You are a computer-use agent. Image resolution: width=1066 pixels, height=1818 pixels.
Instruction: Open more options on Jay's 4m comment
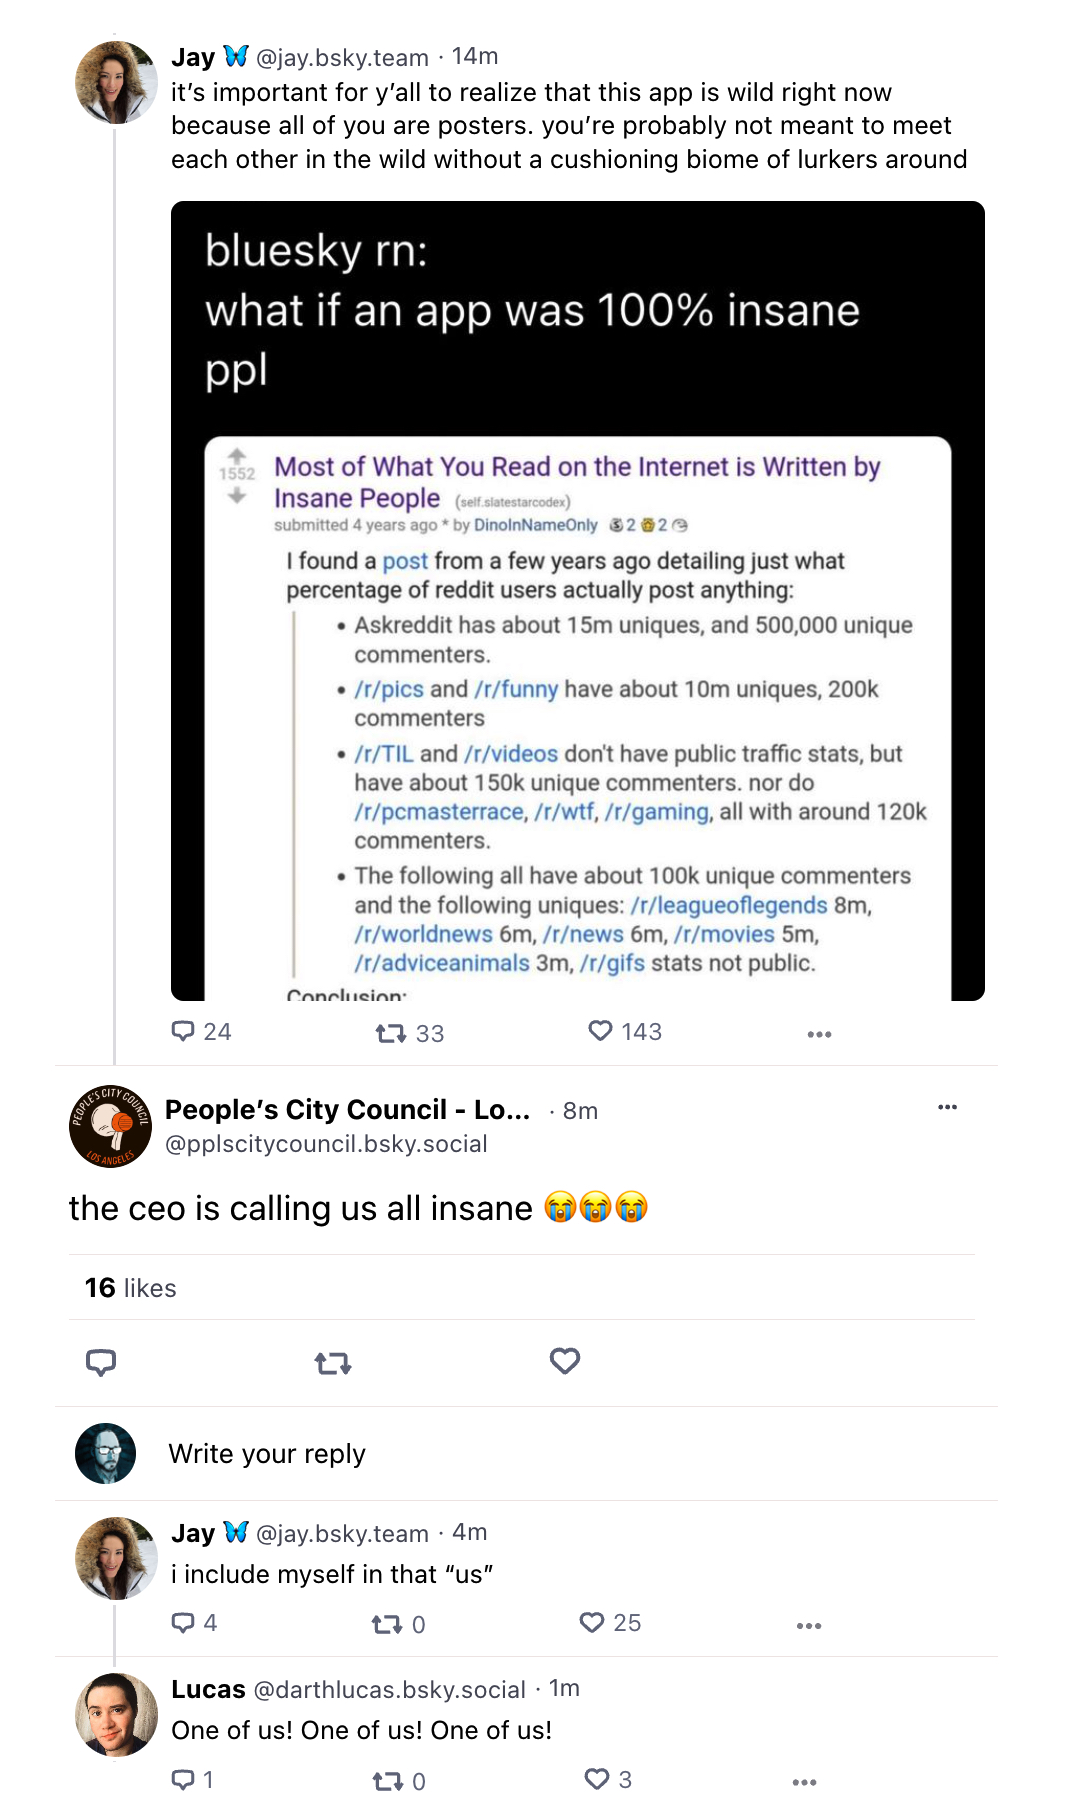click(x=809, y=1626)
